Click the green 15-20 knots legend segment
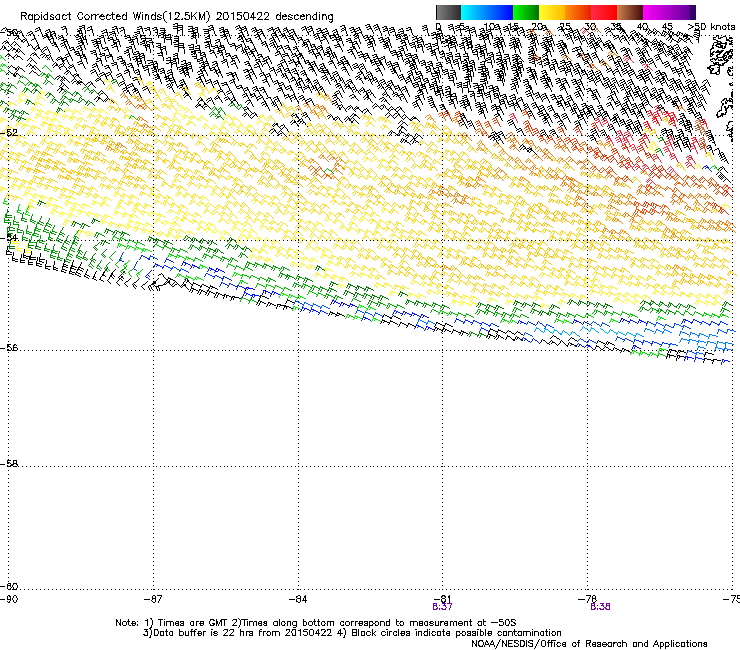 click(526, 12)
